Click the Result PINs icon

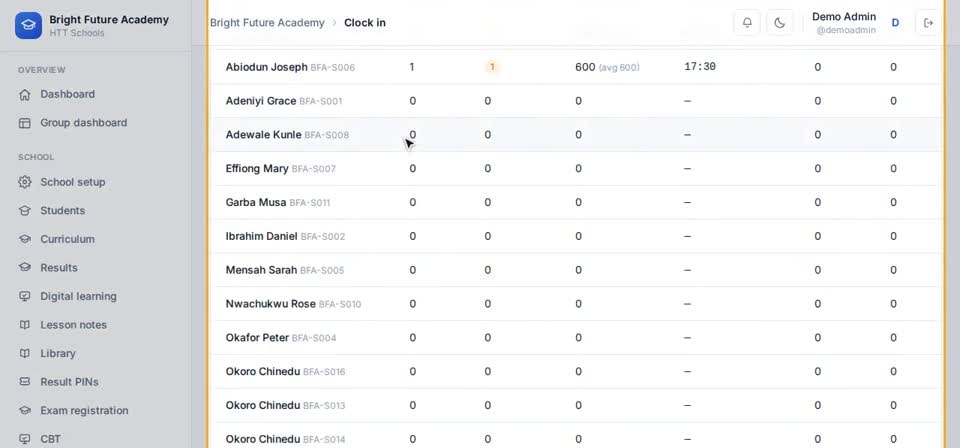[24, 382]
